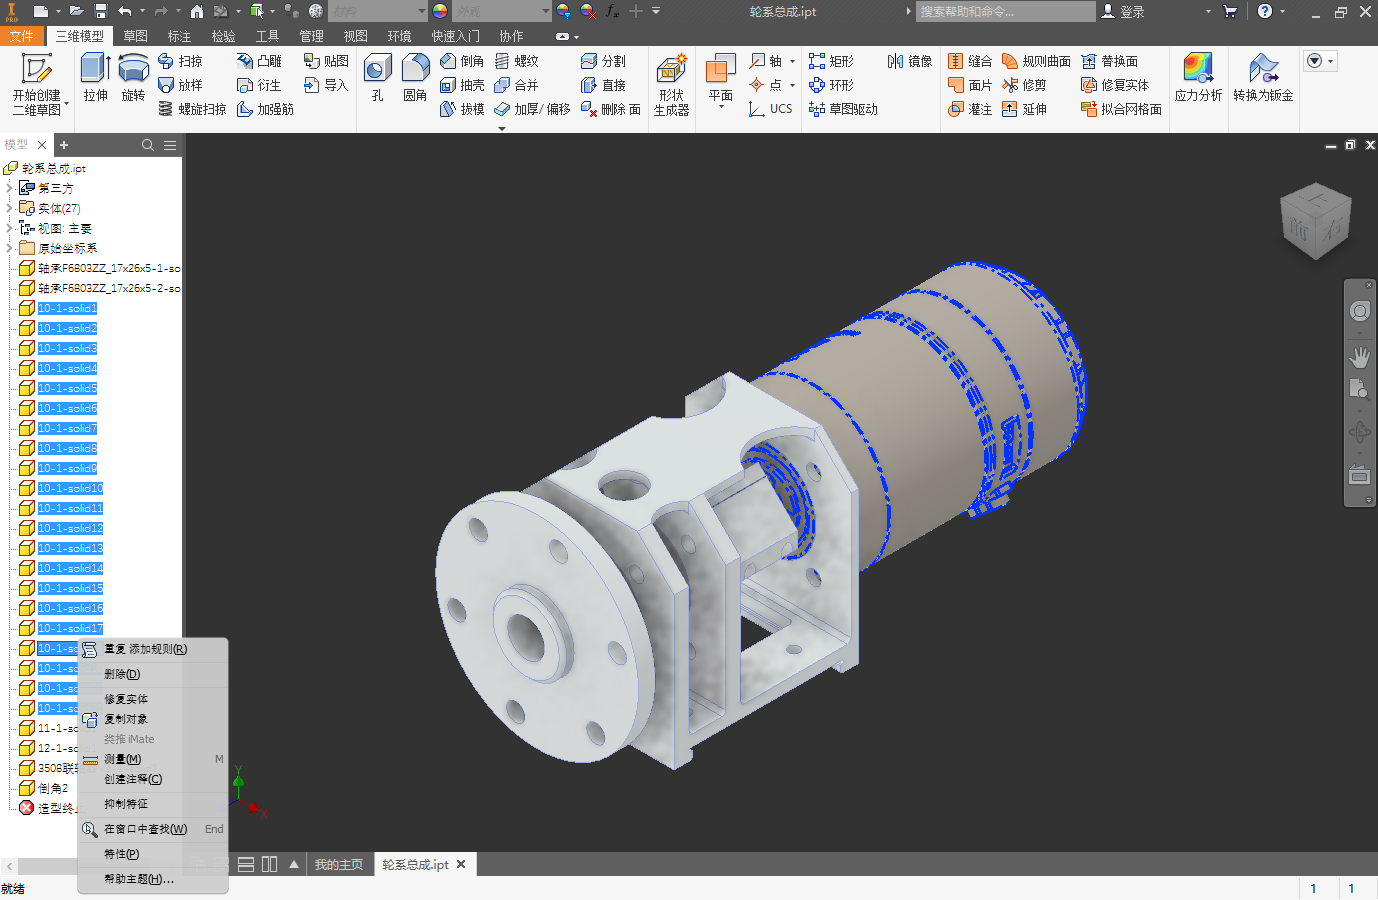Click the 登录 sign-in button
Viewport: 1378px width, 900px height.
pyautogui.click(x=1123, y=11)
